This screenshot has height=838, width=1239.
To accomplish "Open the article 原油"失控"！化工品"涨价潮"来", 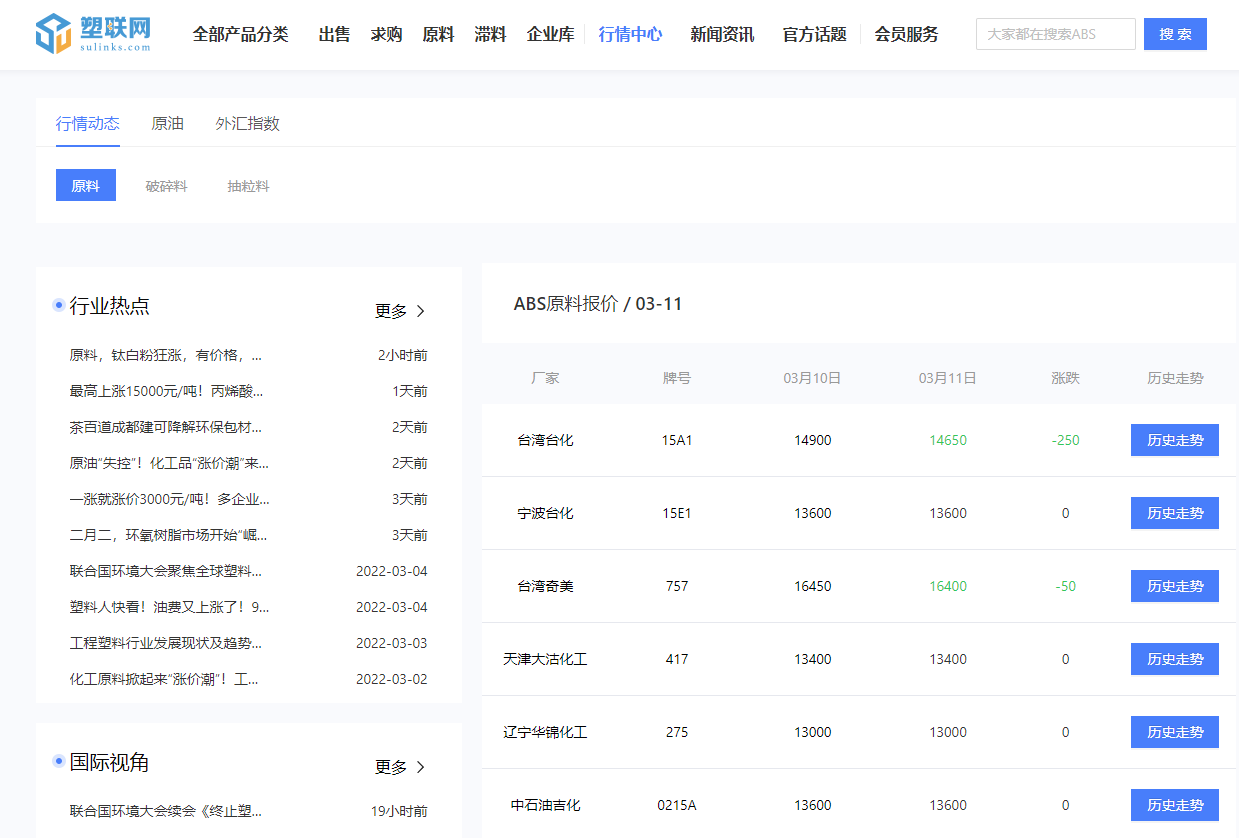I will [x=169, y=463].
